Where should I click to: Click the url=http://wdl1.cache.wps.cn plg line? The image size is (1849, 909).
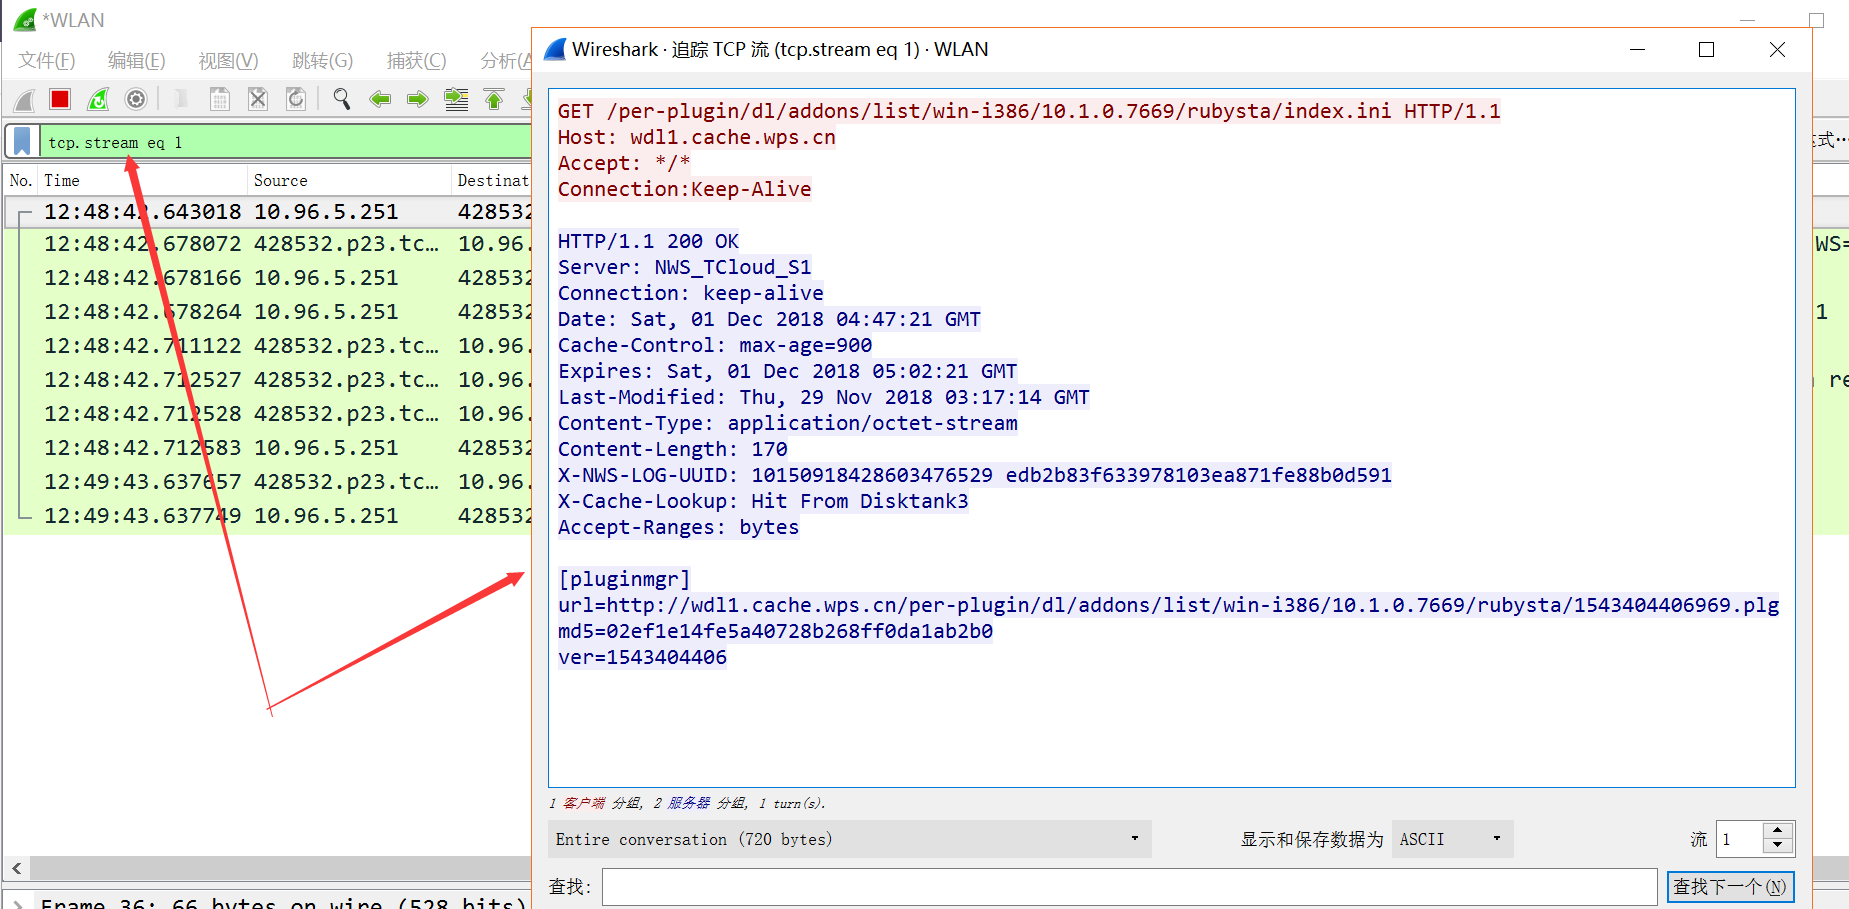(1168, 605)
